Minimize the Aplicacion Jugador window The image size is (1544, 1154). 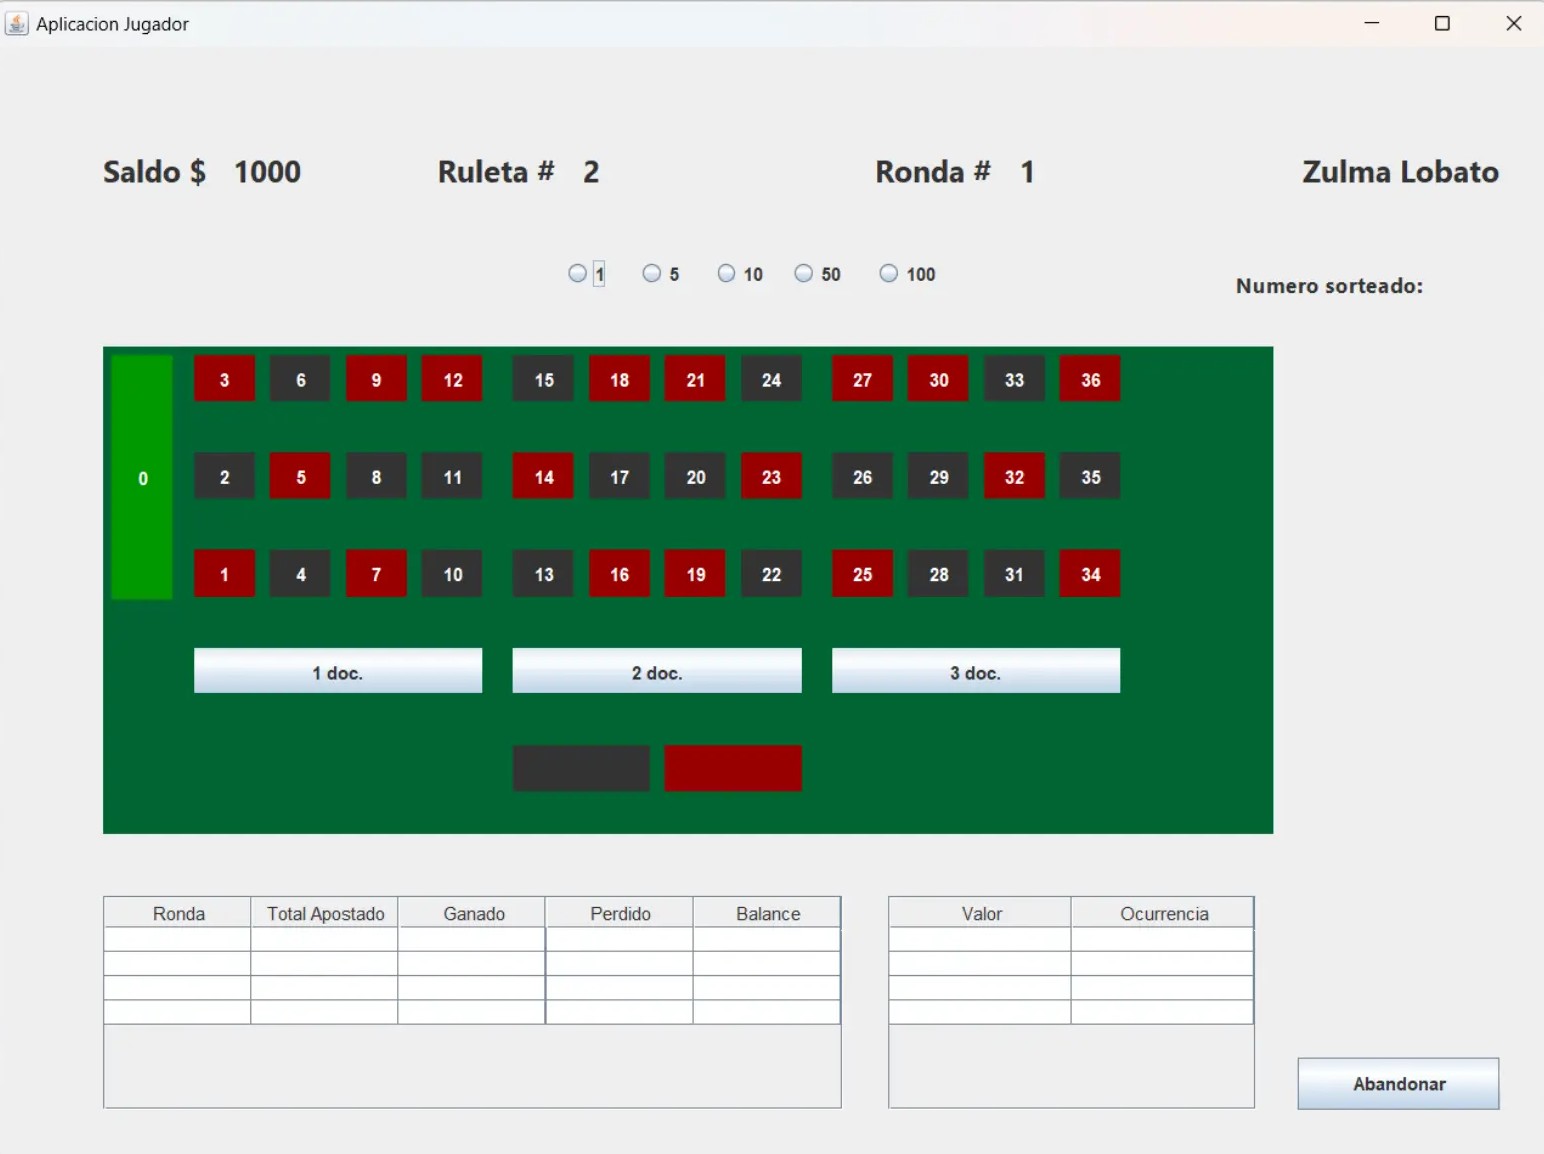1372,23
